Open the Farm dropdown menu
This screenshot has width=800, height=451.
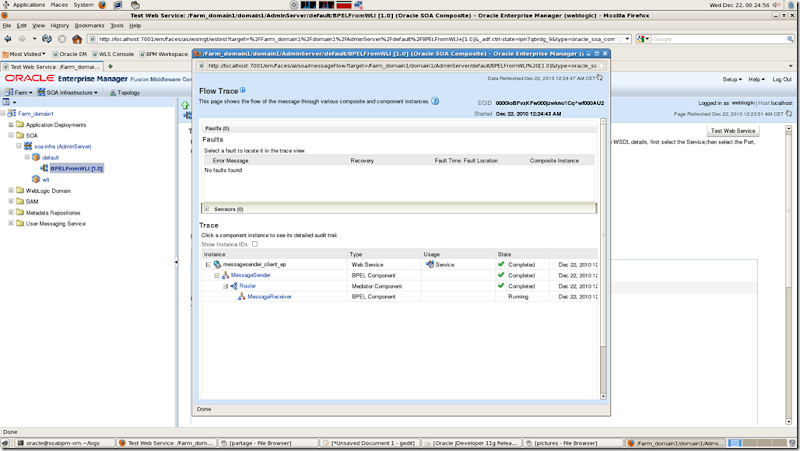click(18, 92)
